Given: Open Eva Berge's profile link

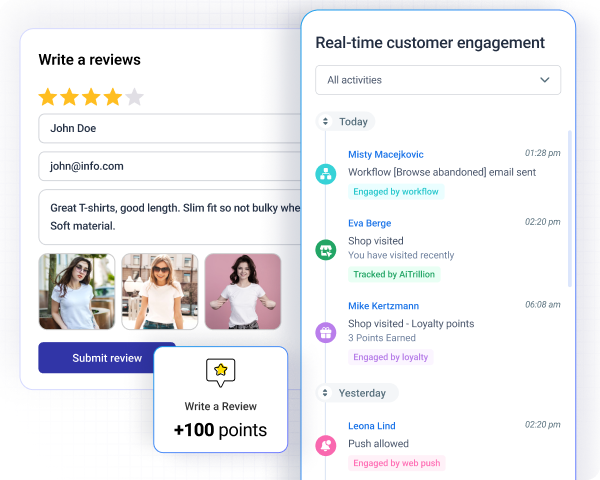Looking at the screenshot, I should [x=370, y=223].
